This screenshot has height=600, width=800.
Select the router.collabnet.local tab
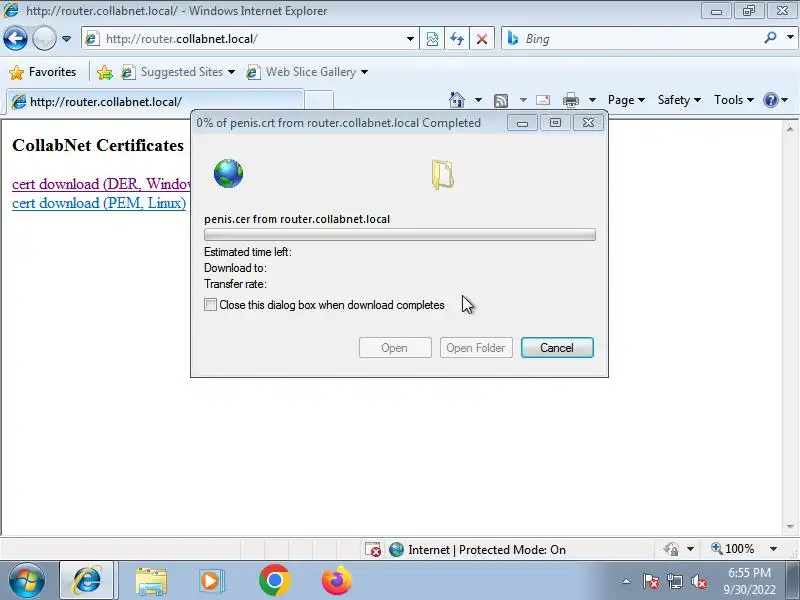point(155,101)
